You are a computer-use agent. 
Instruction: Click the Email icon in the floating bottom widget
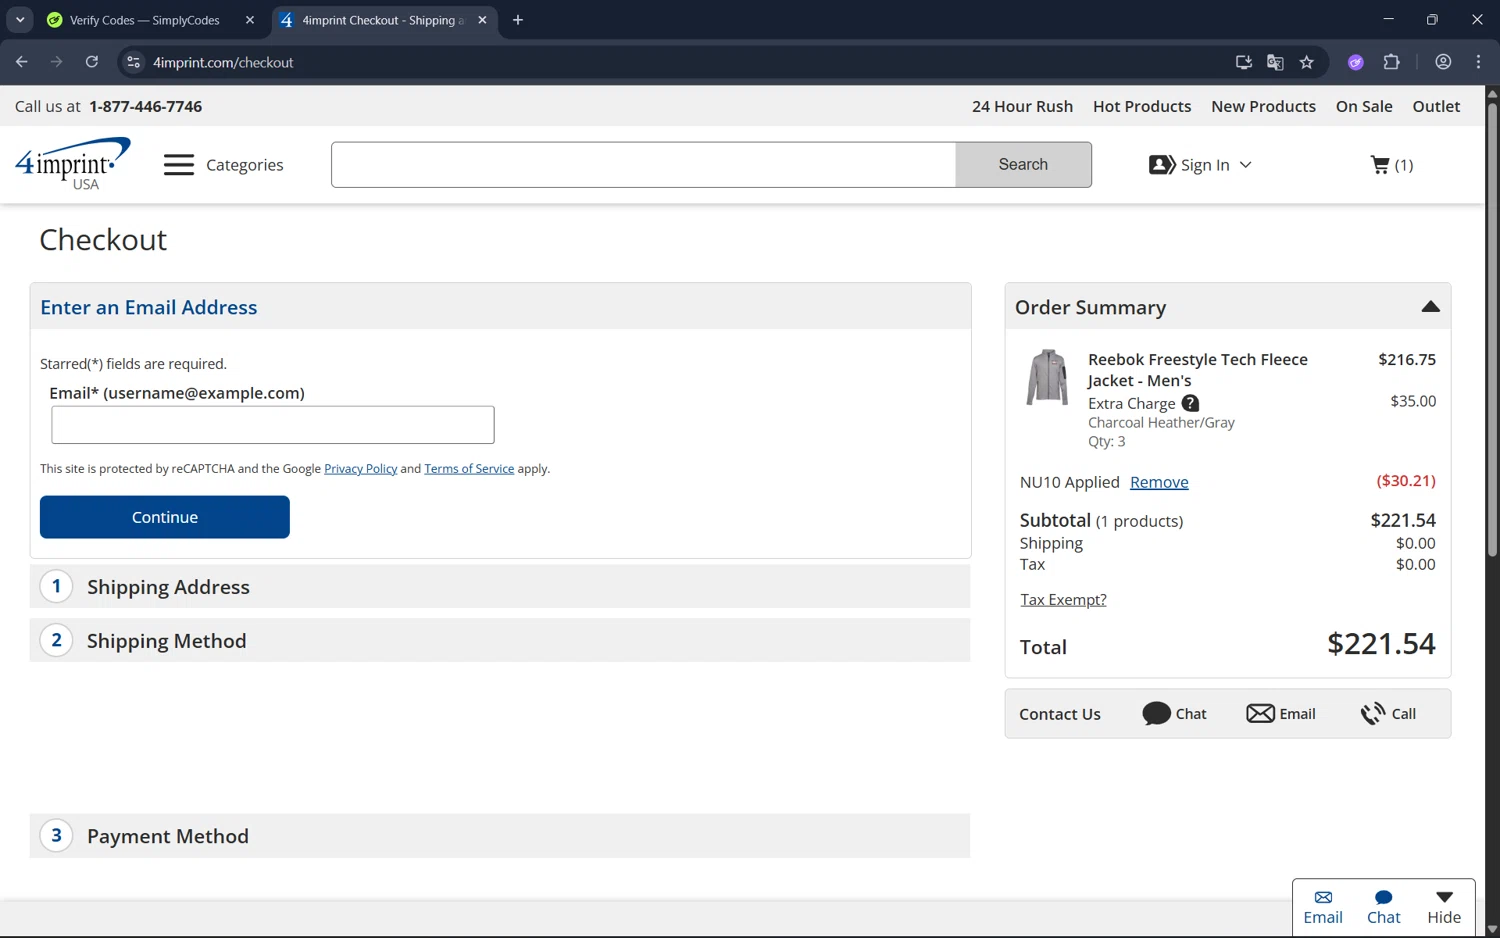[x=1323, y=906]
